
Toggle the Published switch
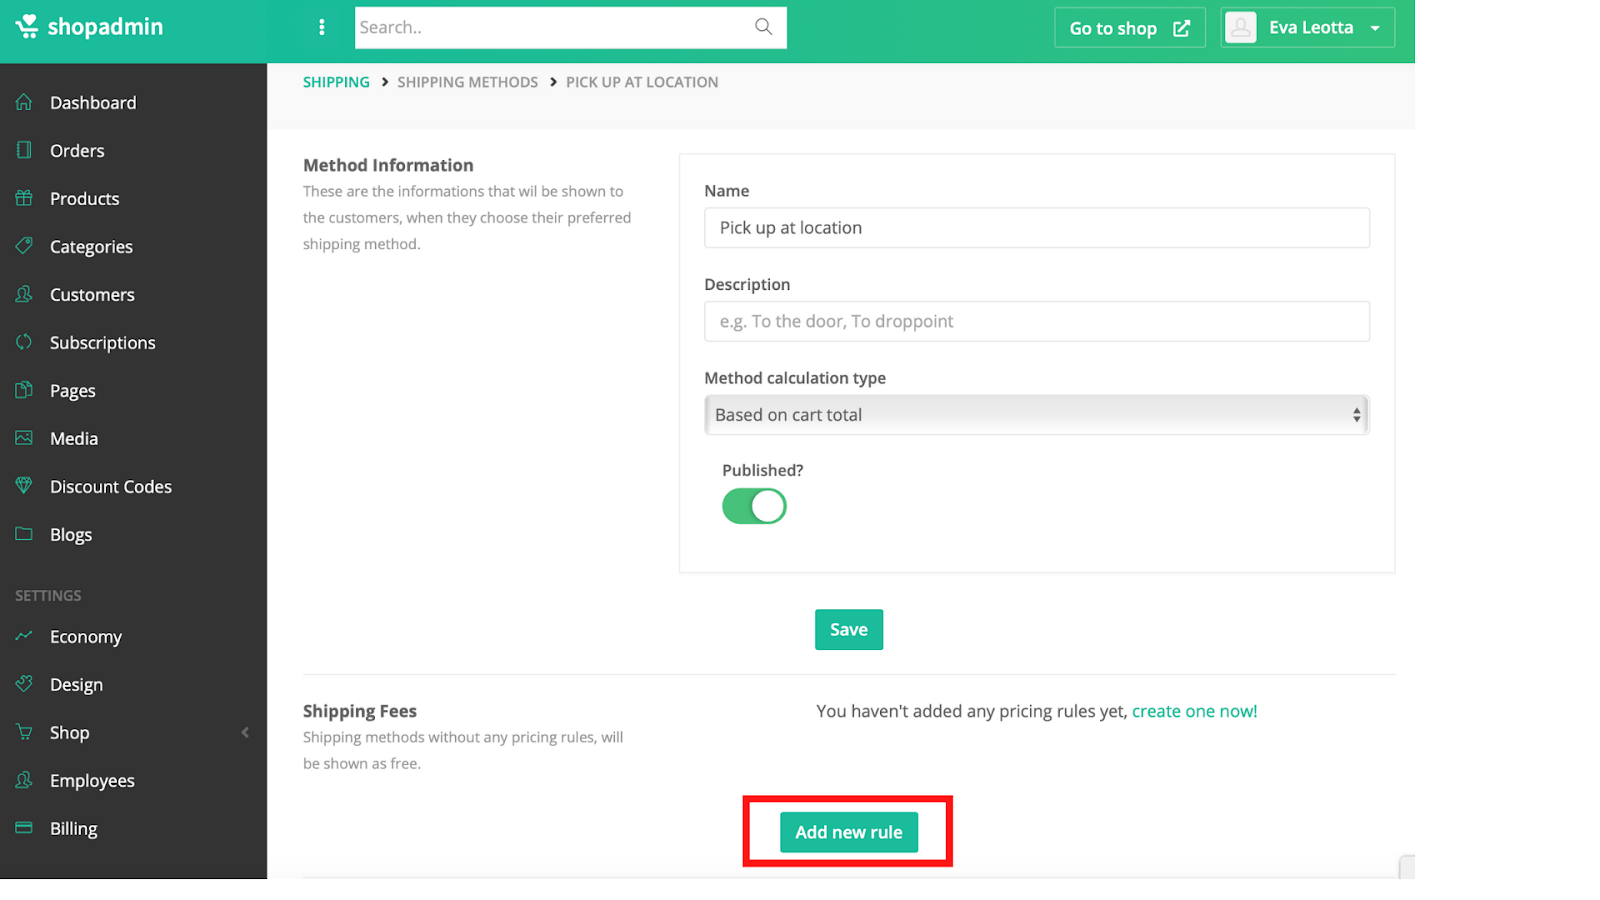coord(754,506)
